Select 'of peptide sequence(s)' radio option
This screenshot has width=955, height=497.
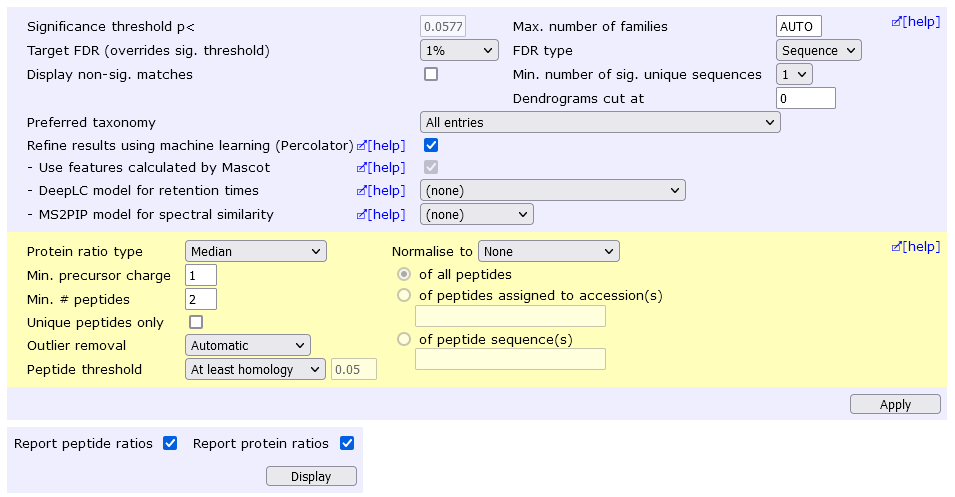404,339
